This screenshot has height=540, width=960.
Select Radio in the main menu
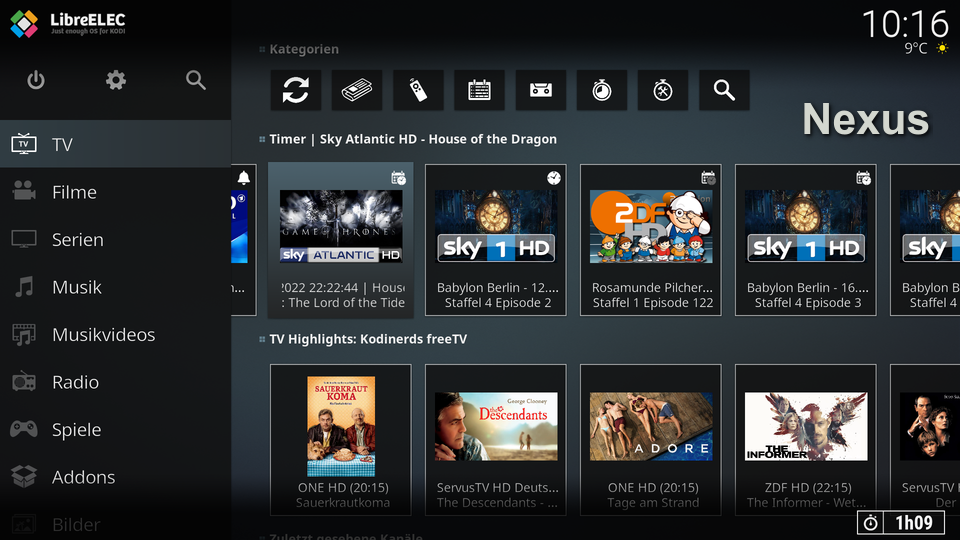pyautogui.click(x=116, y=382)
